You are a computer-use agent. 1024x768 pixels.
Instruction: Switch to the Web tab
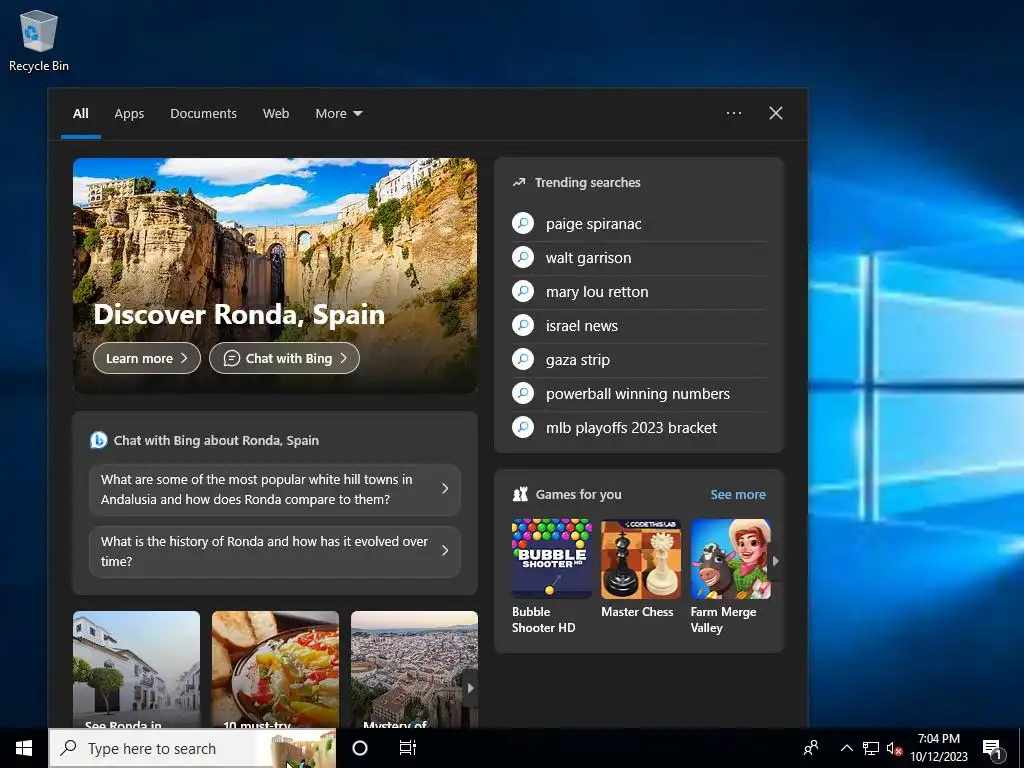click(x=276, y=114)
